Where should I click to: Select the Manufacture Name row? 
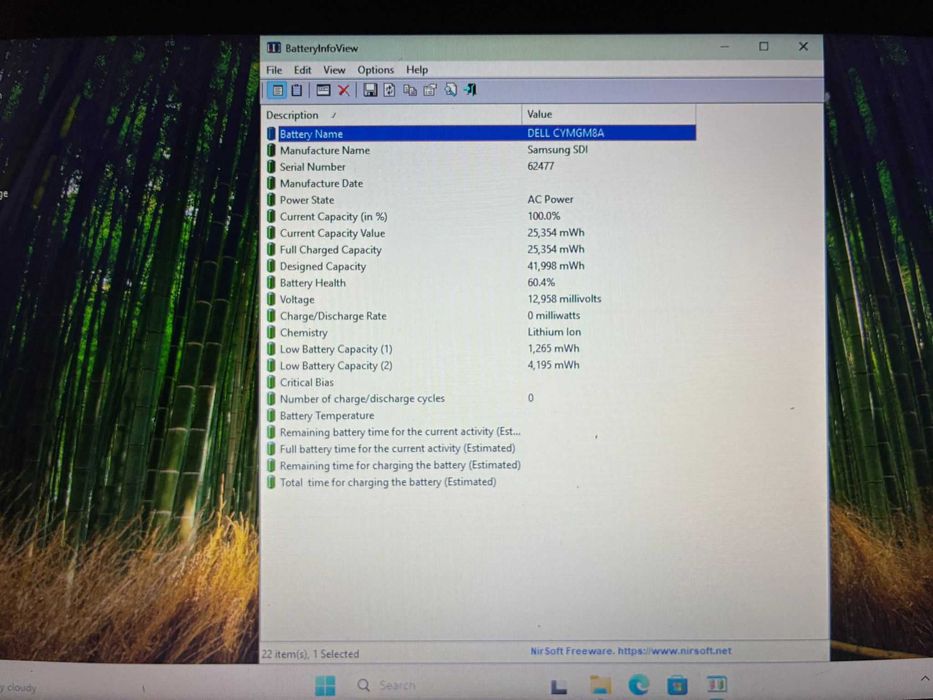(x=480, y=150)
